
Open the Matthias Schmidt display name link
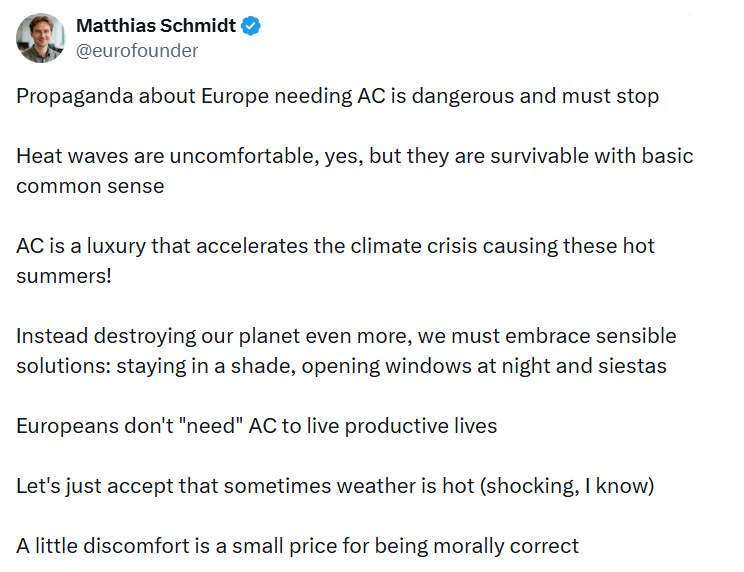click(x=156, y=26)
